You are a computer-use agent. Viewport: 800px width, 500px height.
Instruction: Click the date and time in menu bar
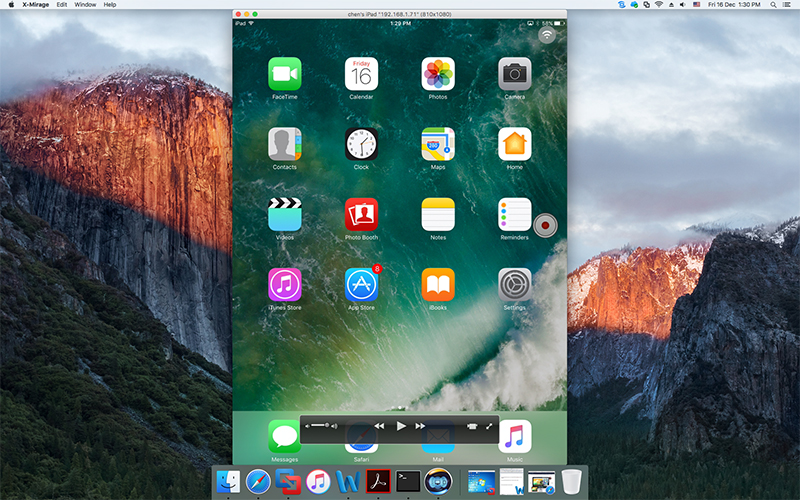pyautogui.click(x=734, y=5)
